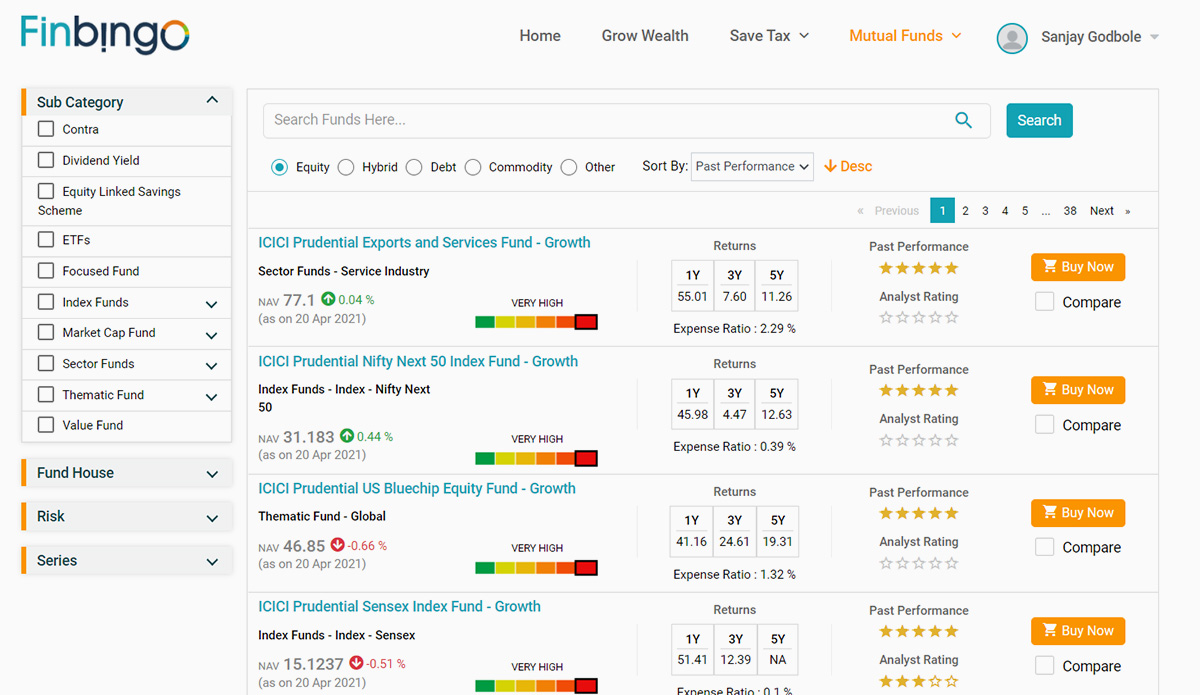
Task: Tick the Focused Fund checkbox
Action: click(x=46, y=271)
